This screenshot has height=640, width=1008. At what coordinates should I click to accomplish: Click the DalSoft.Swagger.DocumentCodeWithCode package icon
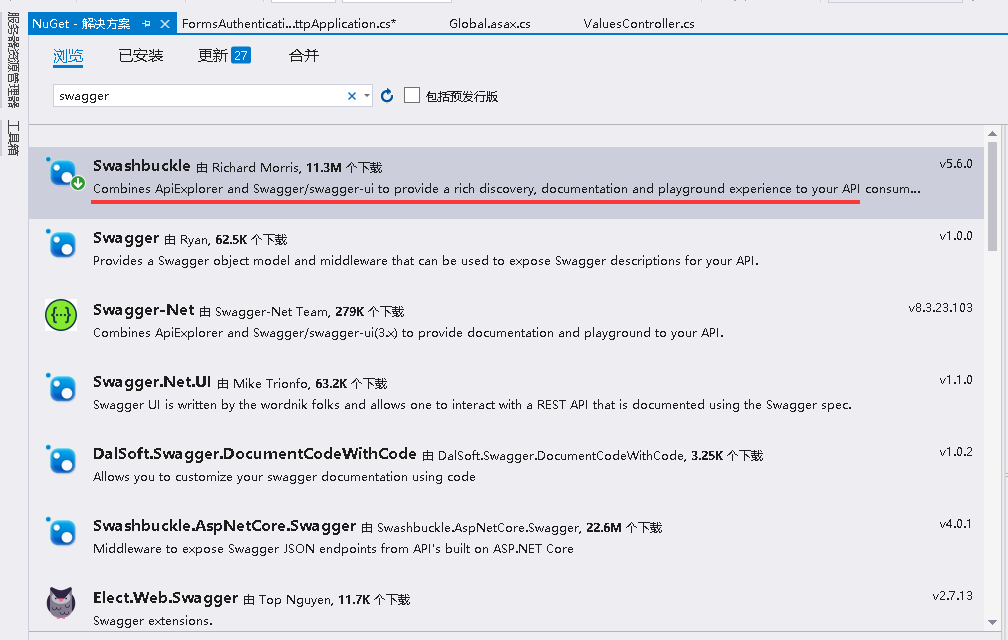tap(62, 460)
